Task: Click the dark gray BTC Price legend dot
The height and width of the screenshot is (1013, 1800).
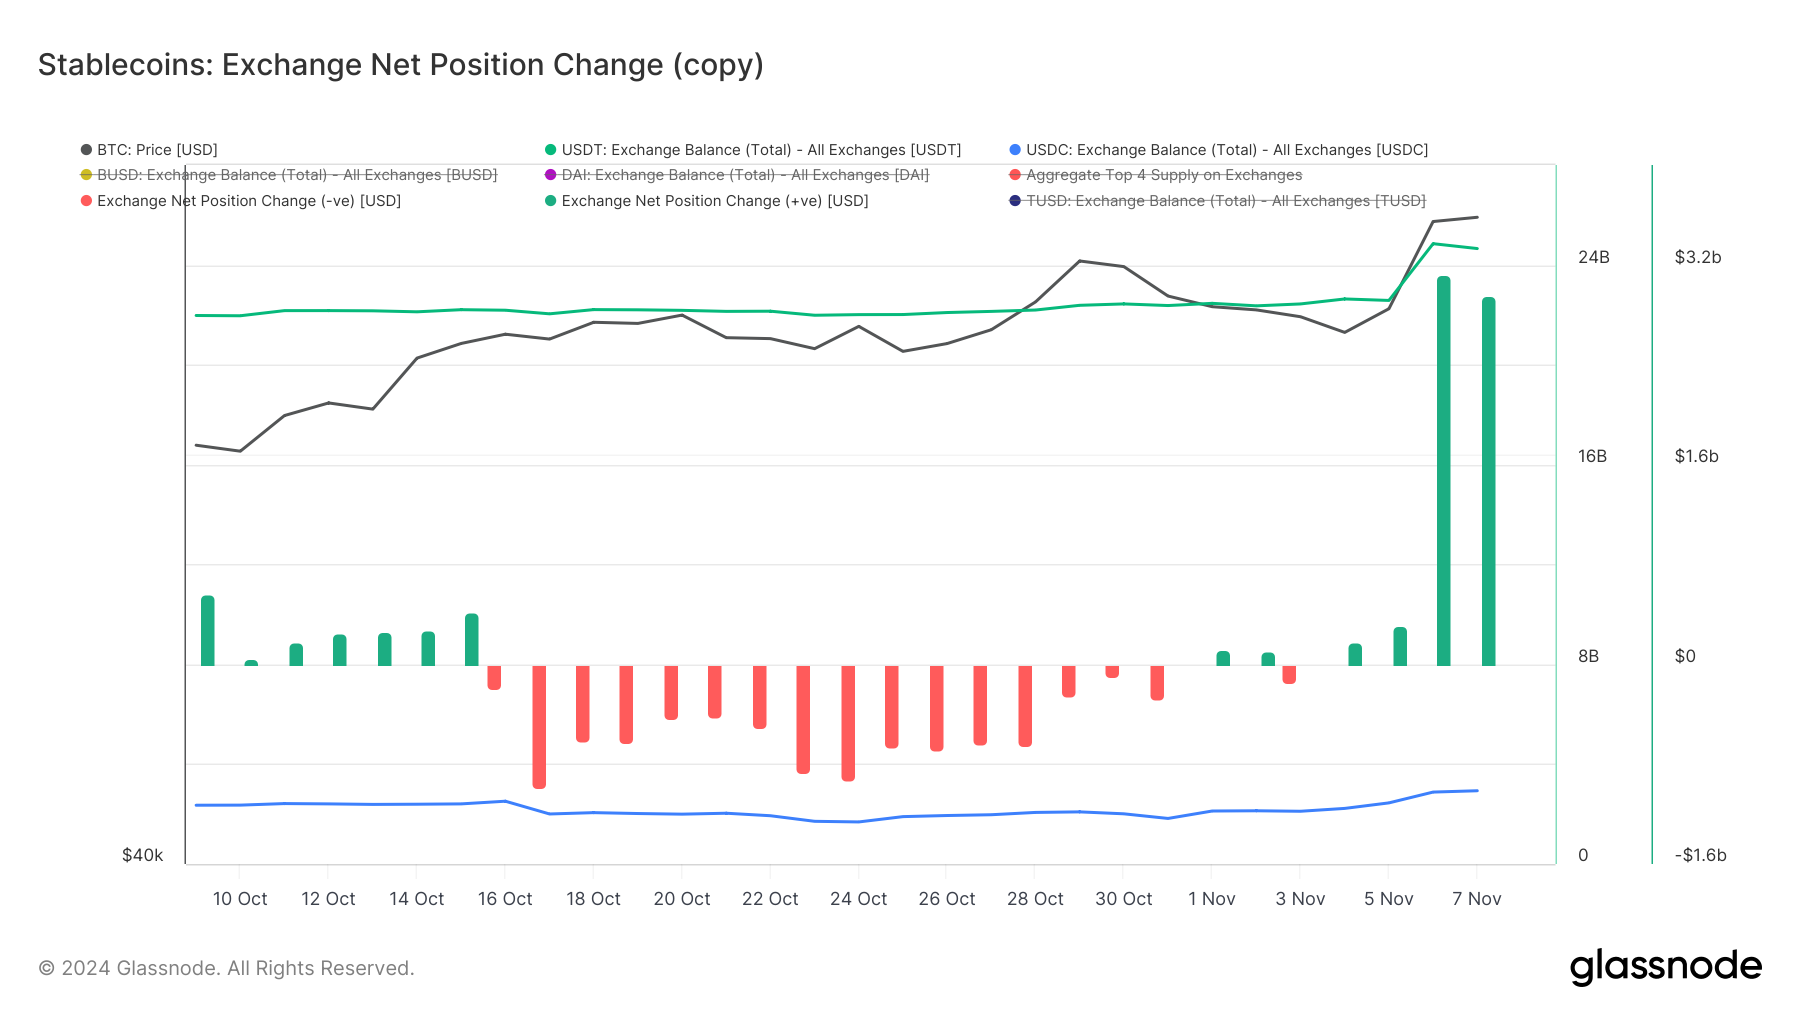Action: [x=87, y=150]
